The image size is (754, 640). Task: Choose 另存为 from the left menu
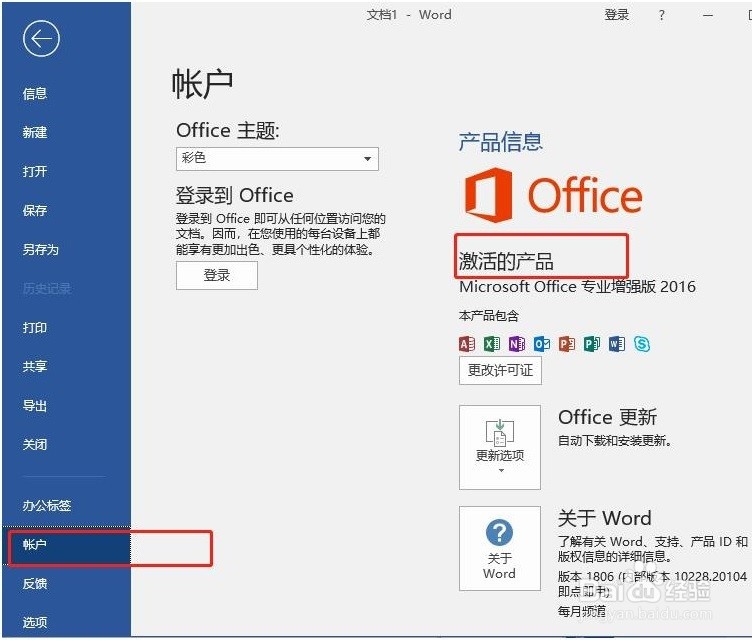[x=40, y=249]
